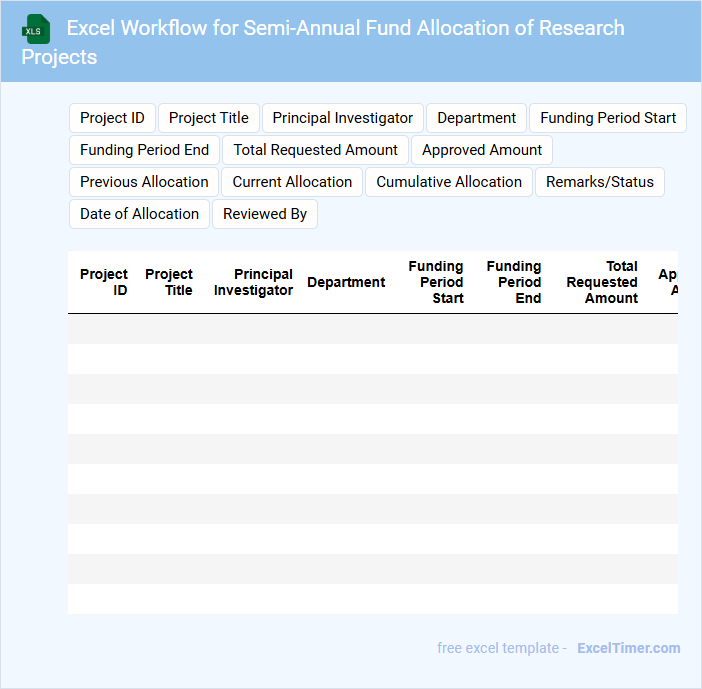
Task: Click the Principal Investigator tag
Action: click(x=342, y=118)
